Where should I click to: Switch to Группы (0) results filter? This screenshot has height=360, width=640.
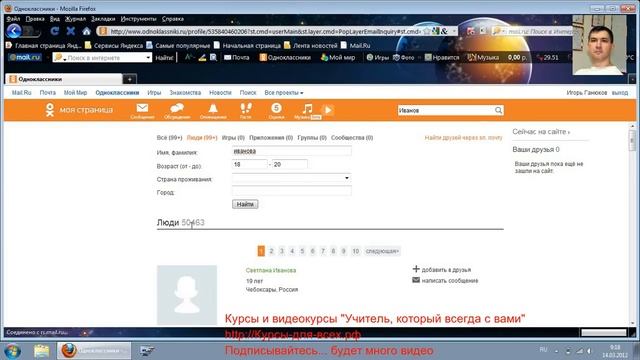click(x=312, y=138)
